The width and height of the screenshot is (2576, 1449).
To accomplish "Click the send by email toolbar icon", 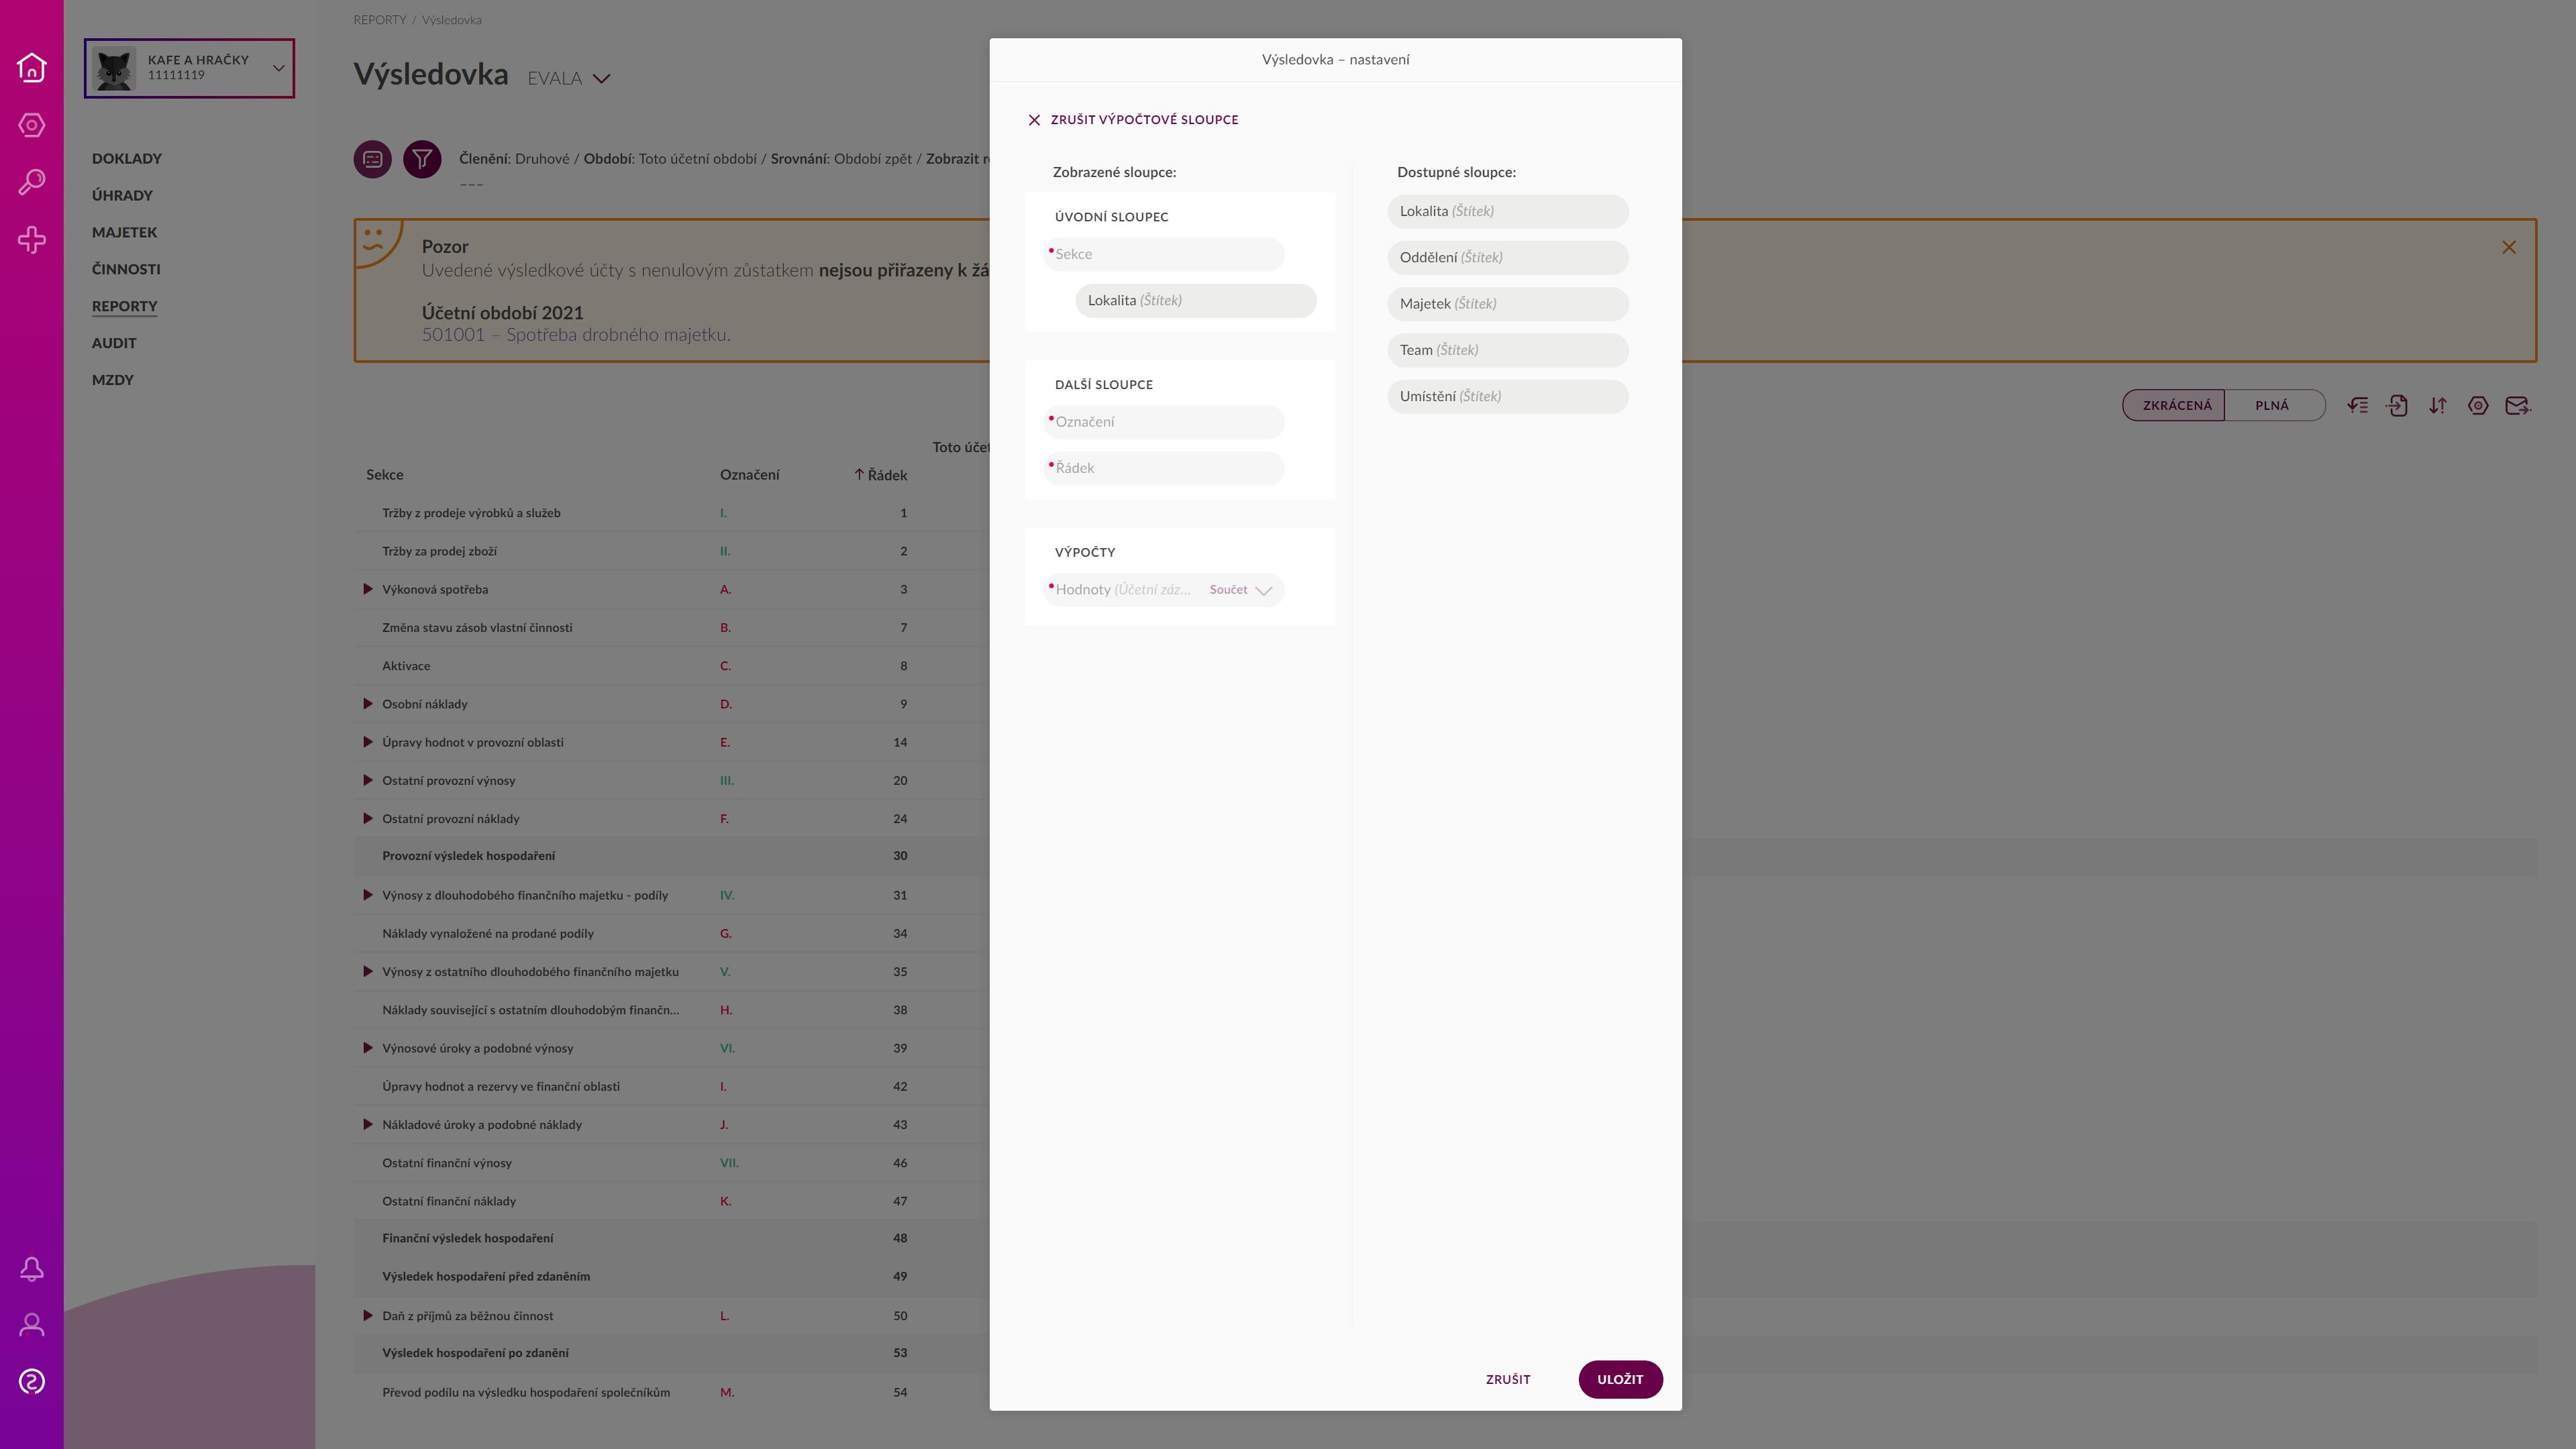I will 2518,406.
